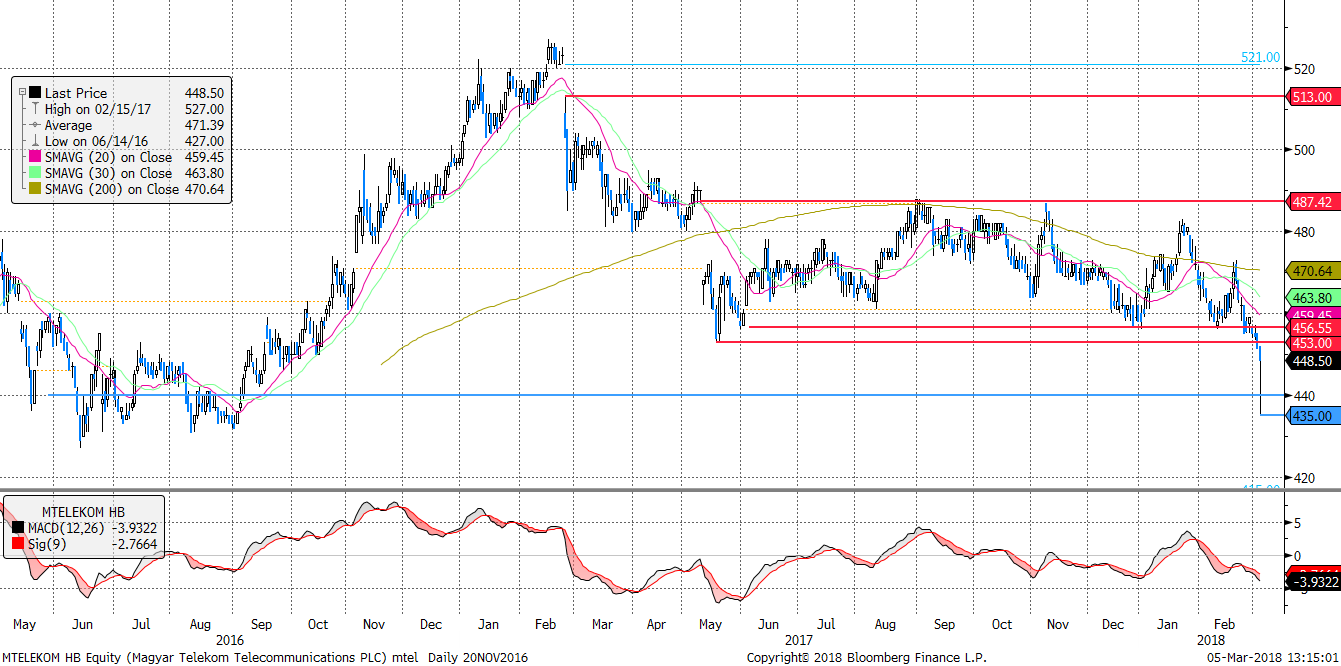Viewport: 1341px width, 666px height.
Task: Collapse the Last Price legend tree
Action: tap(21, 93)
